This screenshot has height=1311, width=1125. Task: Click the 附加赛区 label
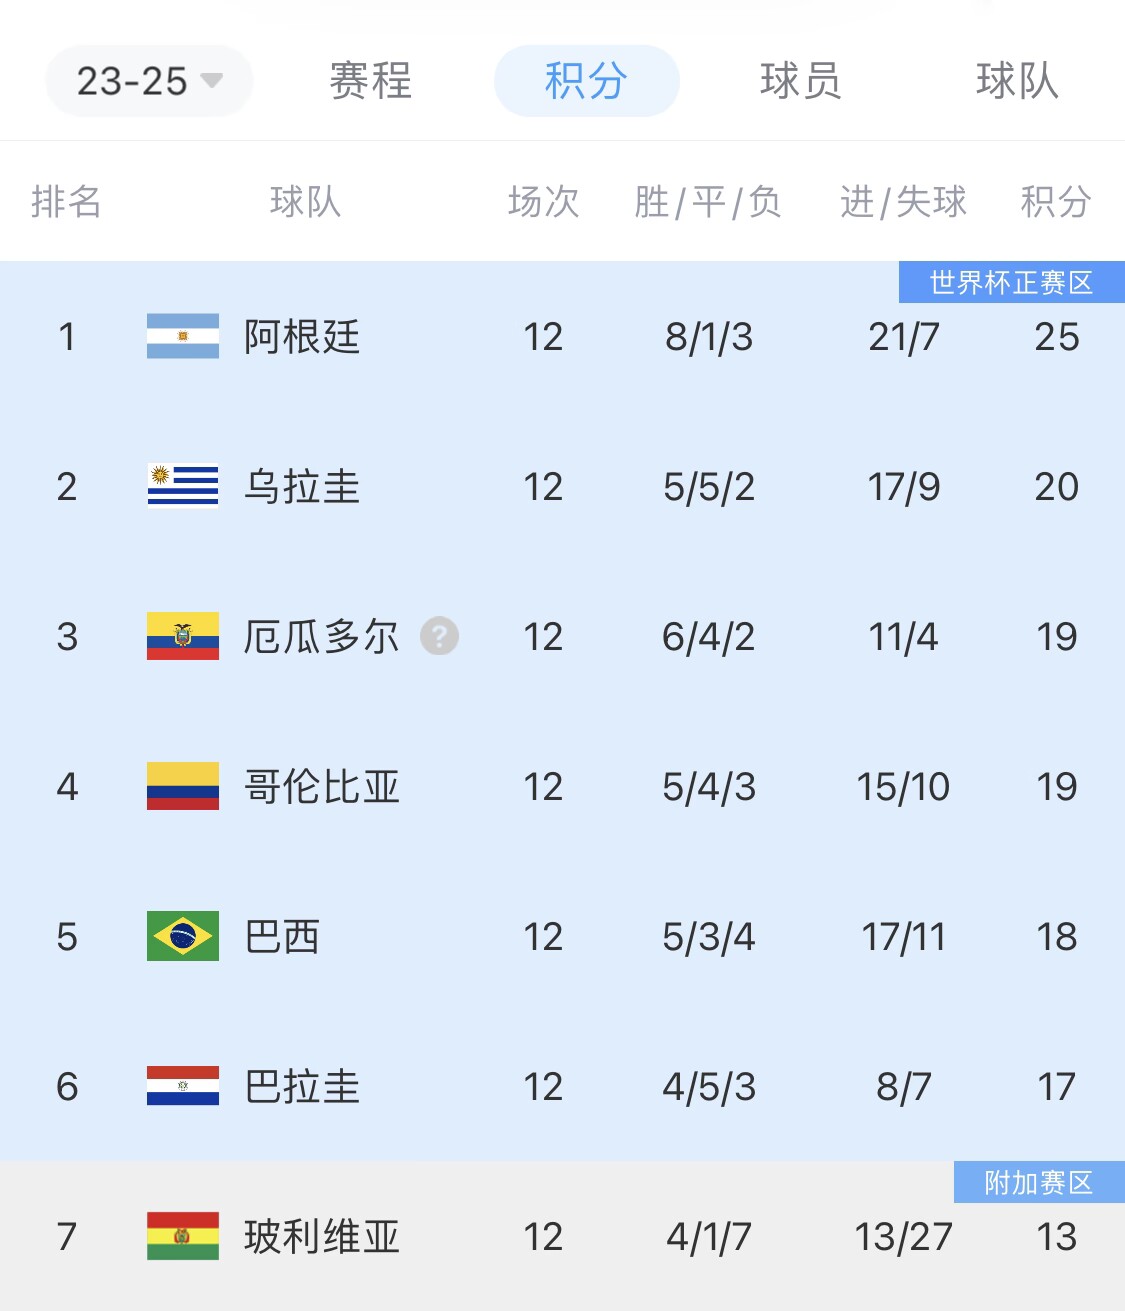[x=1038, y=1183]
